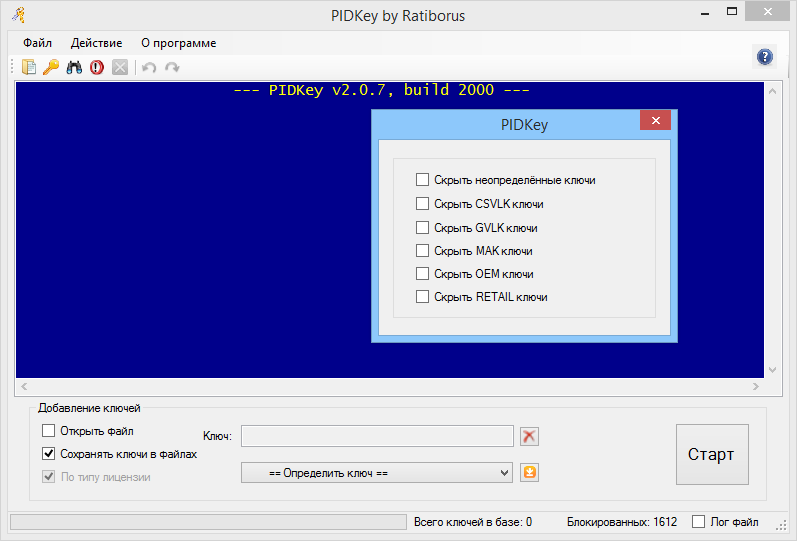Image resolution: width=797 pixels, height=541 pixels.
Task: Enable the Лог файл checkbox
Action: point(698,521)
